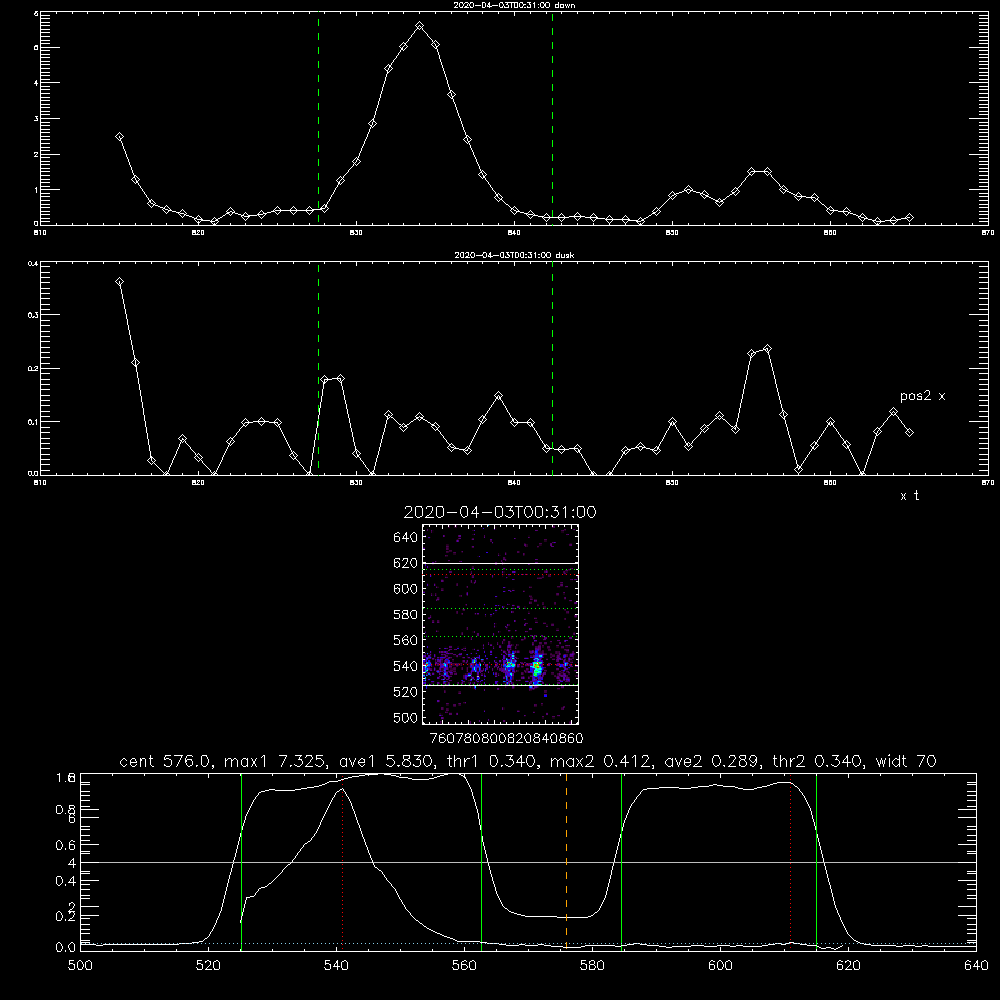
Task: Click the 'x t' label below dusk plot
Action: [x=909, y=496]
